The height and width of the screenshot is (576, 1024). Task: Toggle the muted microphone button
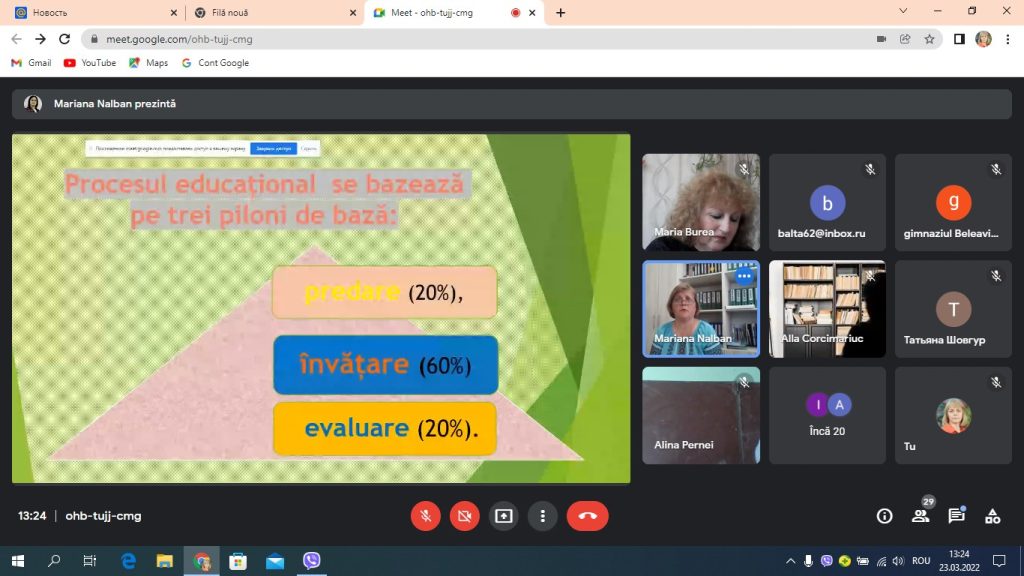(425, 516)
